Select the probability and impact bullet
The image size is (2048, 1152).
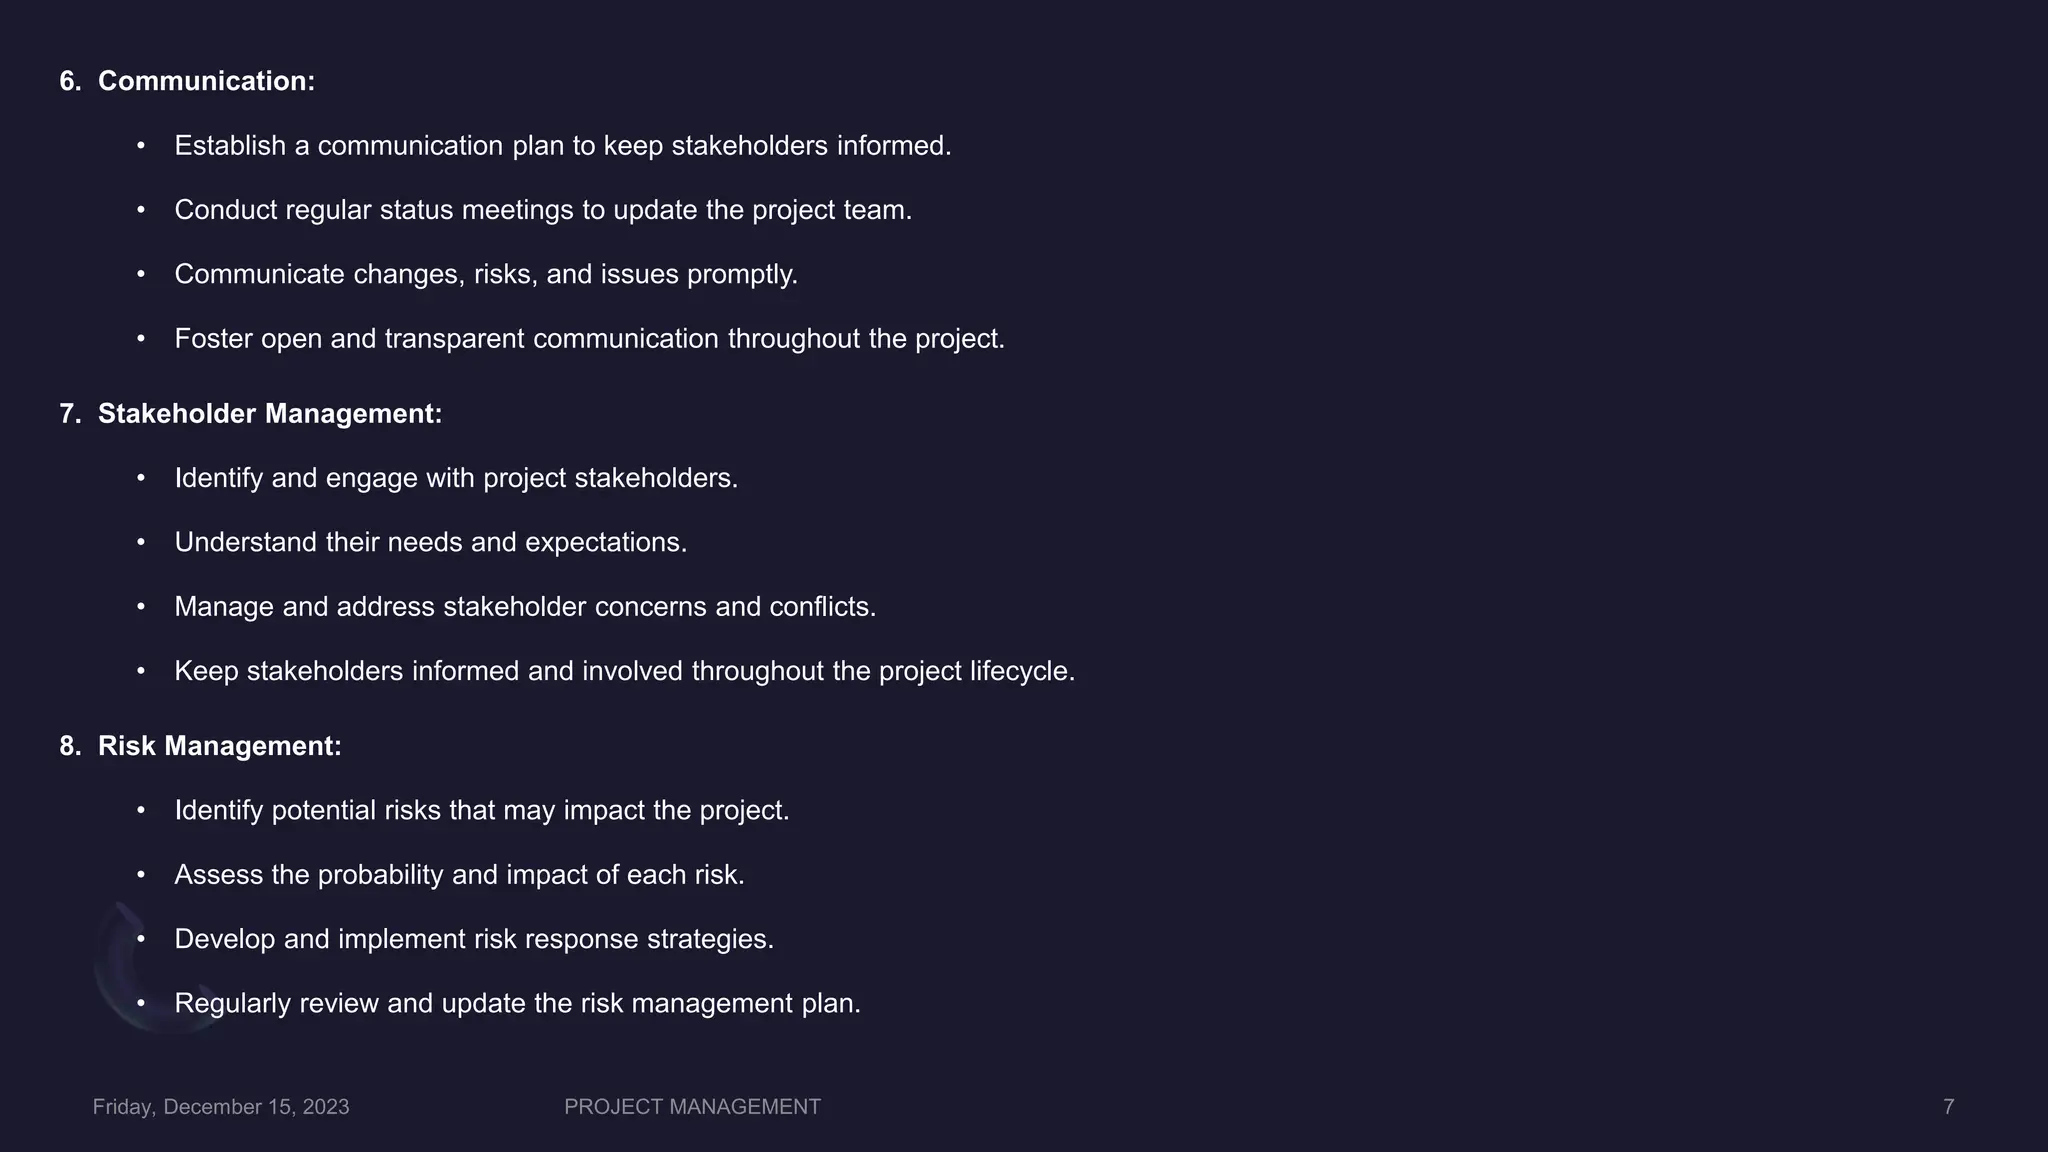click(459, 875)
